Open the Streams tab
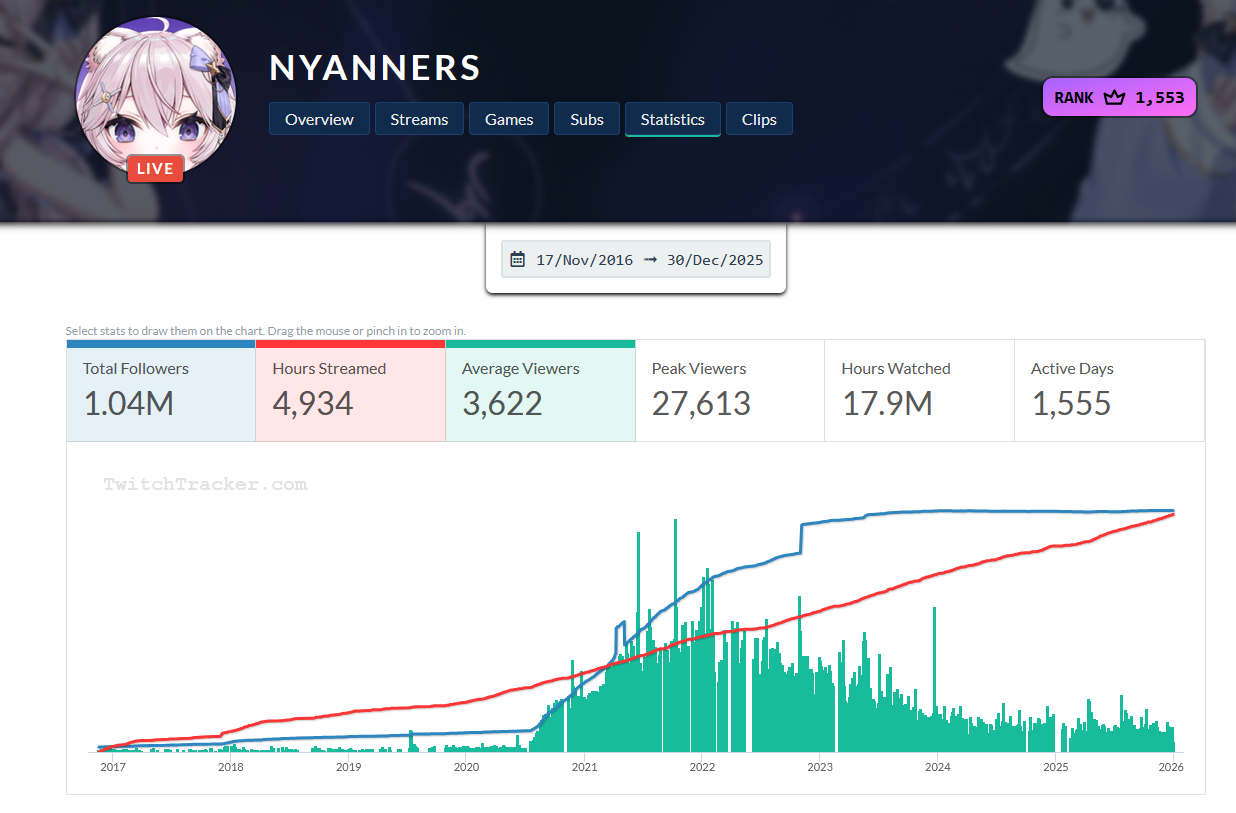Image resolution: width=1236 pixels, height=813 pixels. (419, 119)
